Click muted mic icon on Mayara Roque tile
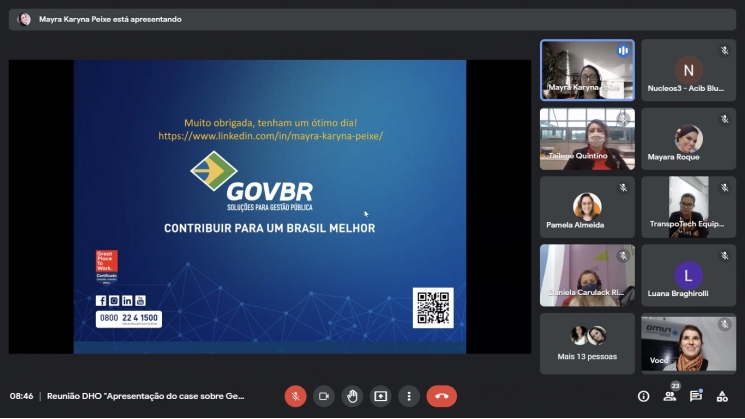Viewport: 745px width, 419px height. [x=725, y=119]
